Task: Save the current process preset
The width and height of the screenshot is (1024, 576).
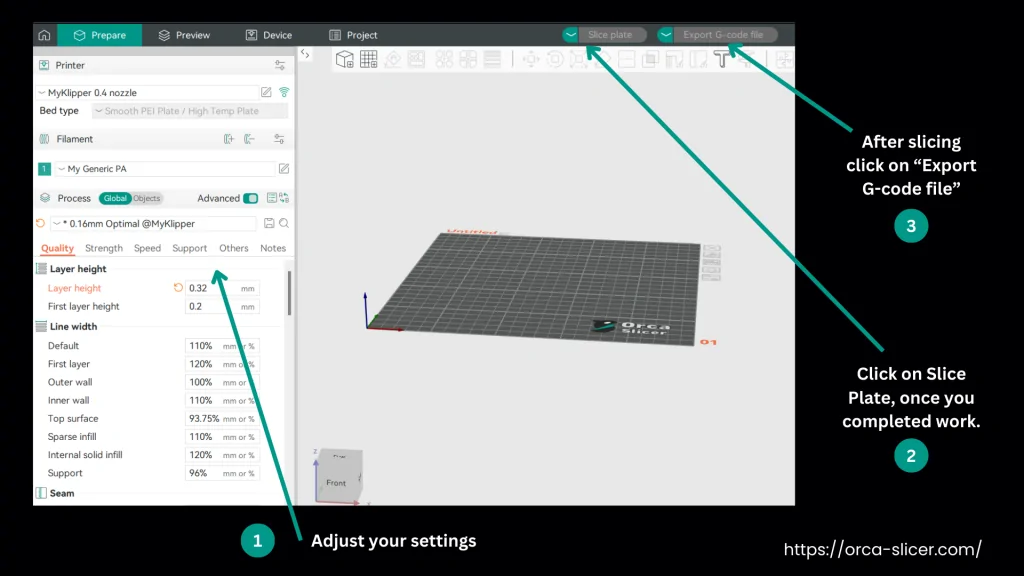Action: coord(269,223)
